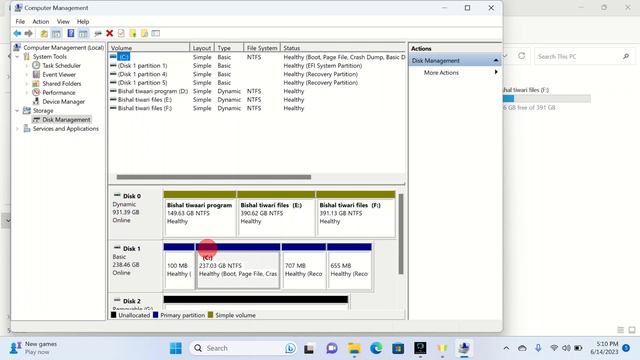640x360 pixels.
Task: Collapse the Storage tree node
Action: click(x=18, y=111)
